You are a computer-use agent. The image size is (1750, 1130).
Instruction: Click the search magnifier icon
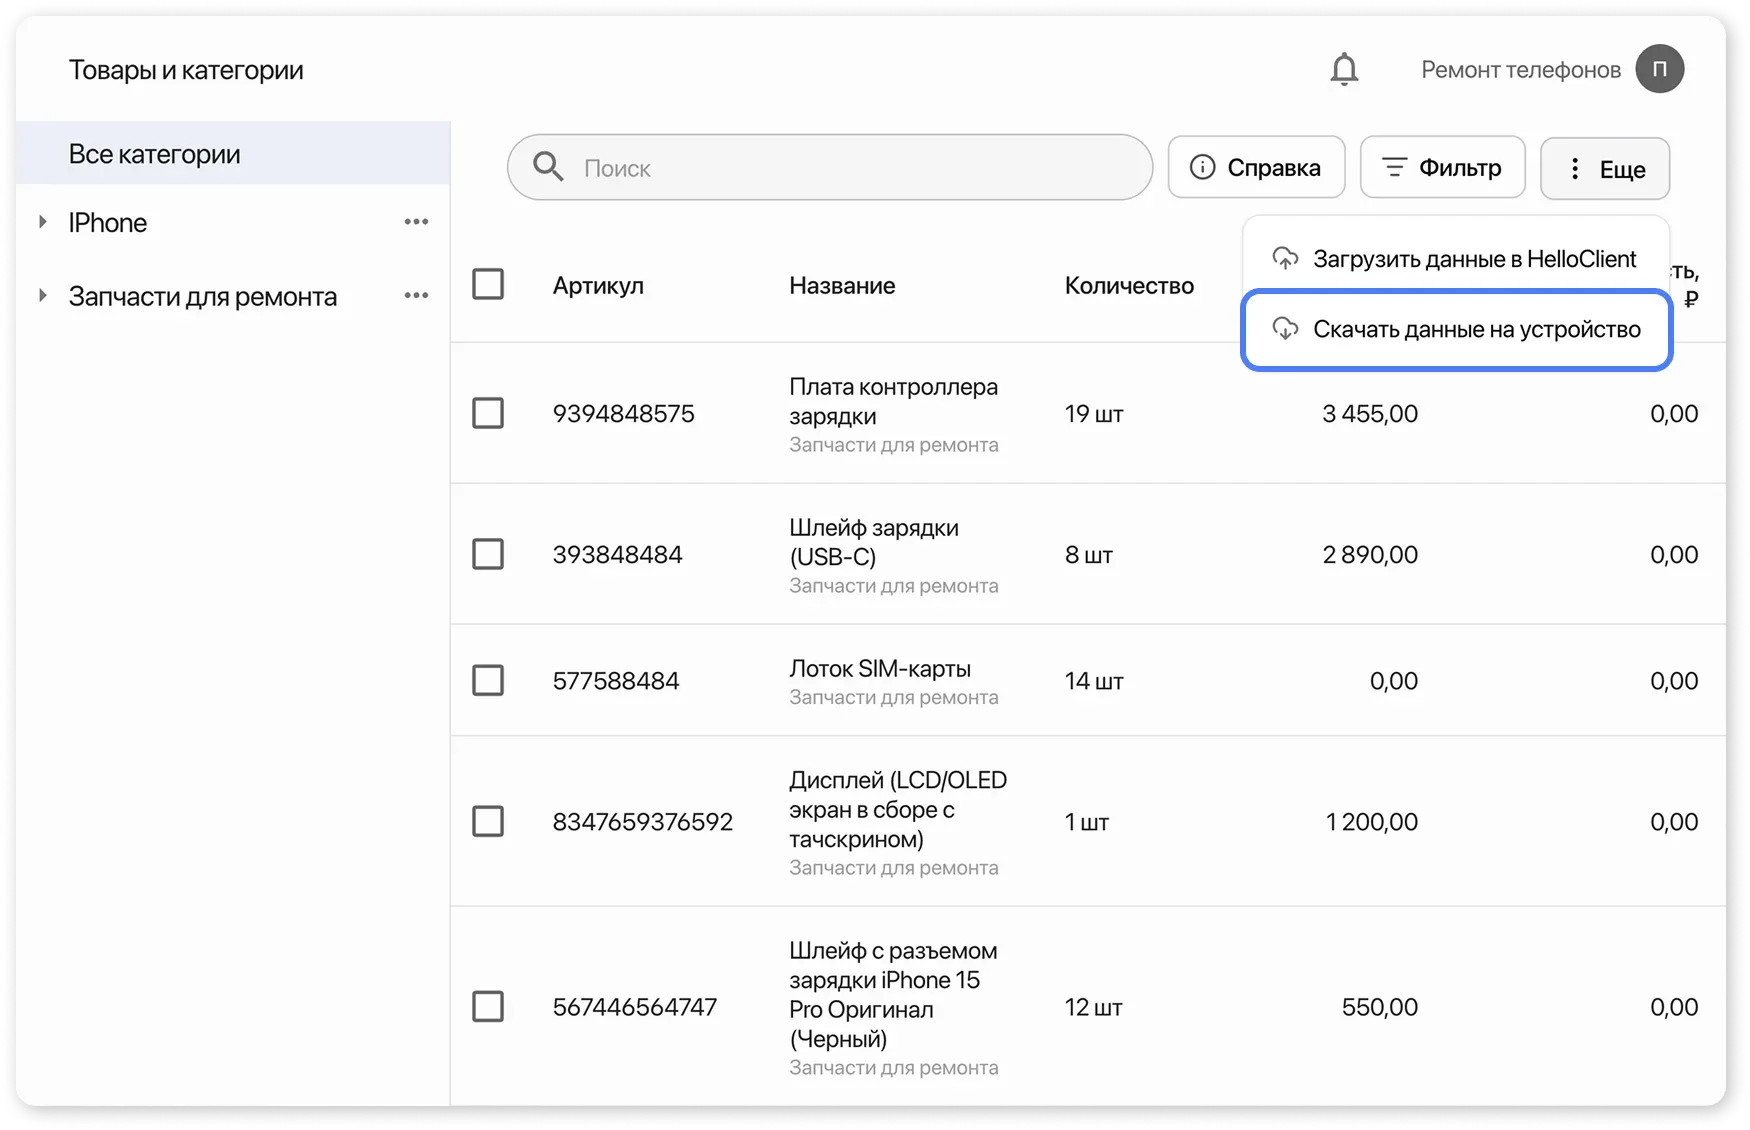coord(547,167)
